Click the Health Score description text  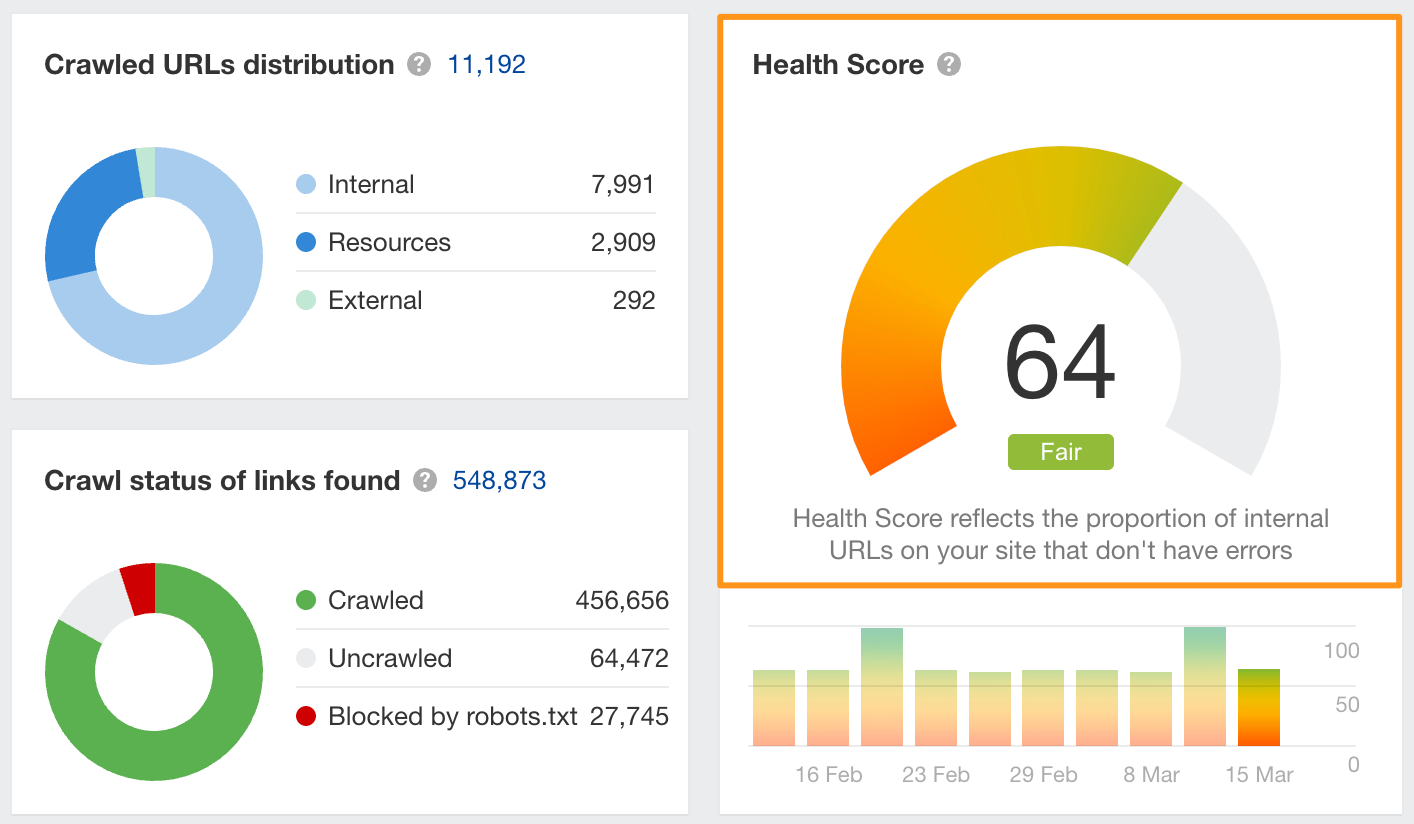[x=1061, y=535]
